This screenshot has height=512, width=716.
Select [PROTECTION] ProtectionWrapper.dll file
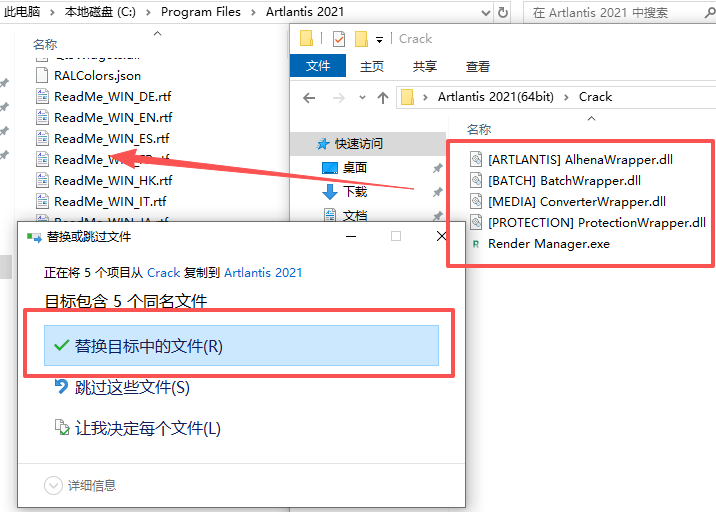click(596, 223)
